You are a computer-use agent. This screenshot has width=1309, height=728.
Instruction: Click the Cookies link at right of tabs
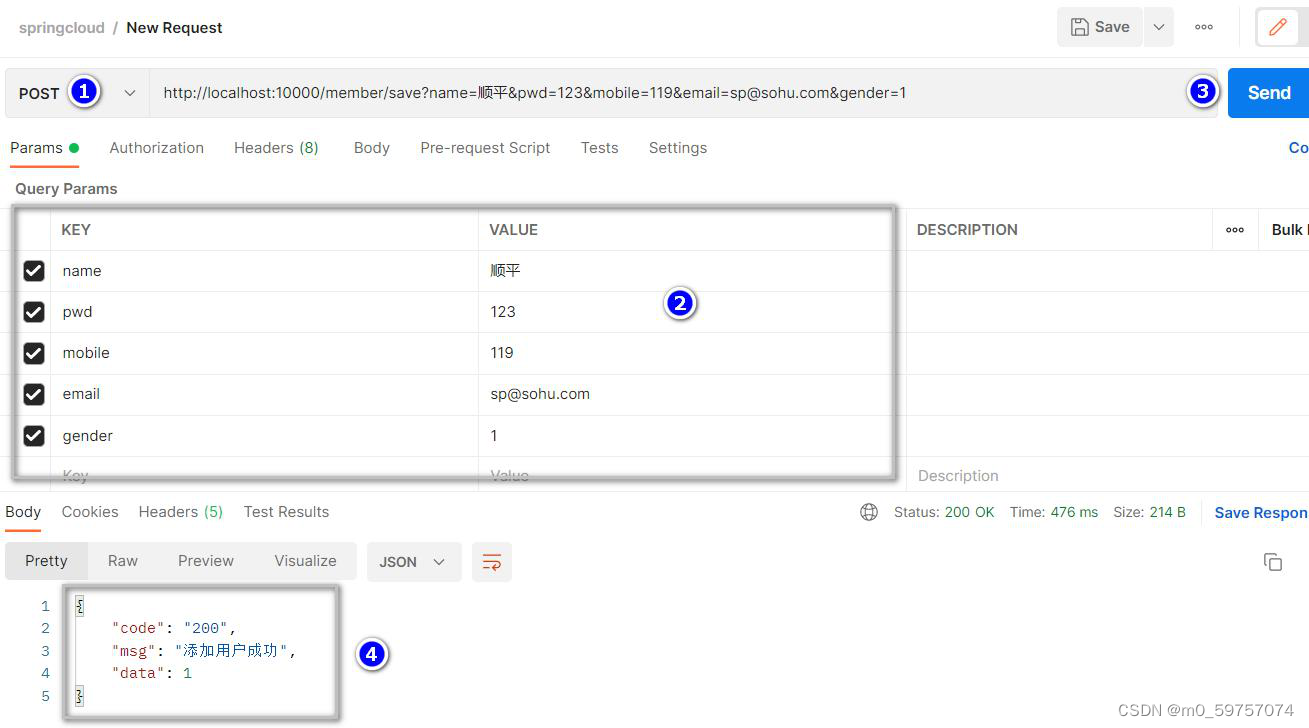(1298, 148)
